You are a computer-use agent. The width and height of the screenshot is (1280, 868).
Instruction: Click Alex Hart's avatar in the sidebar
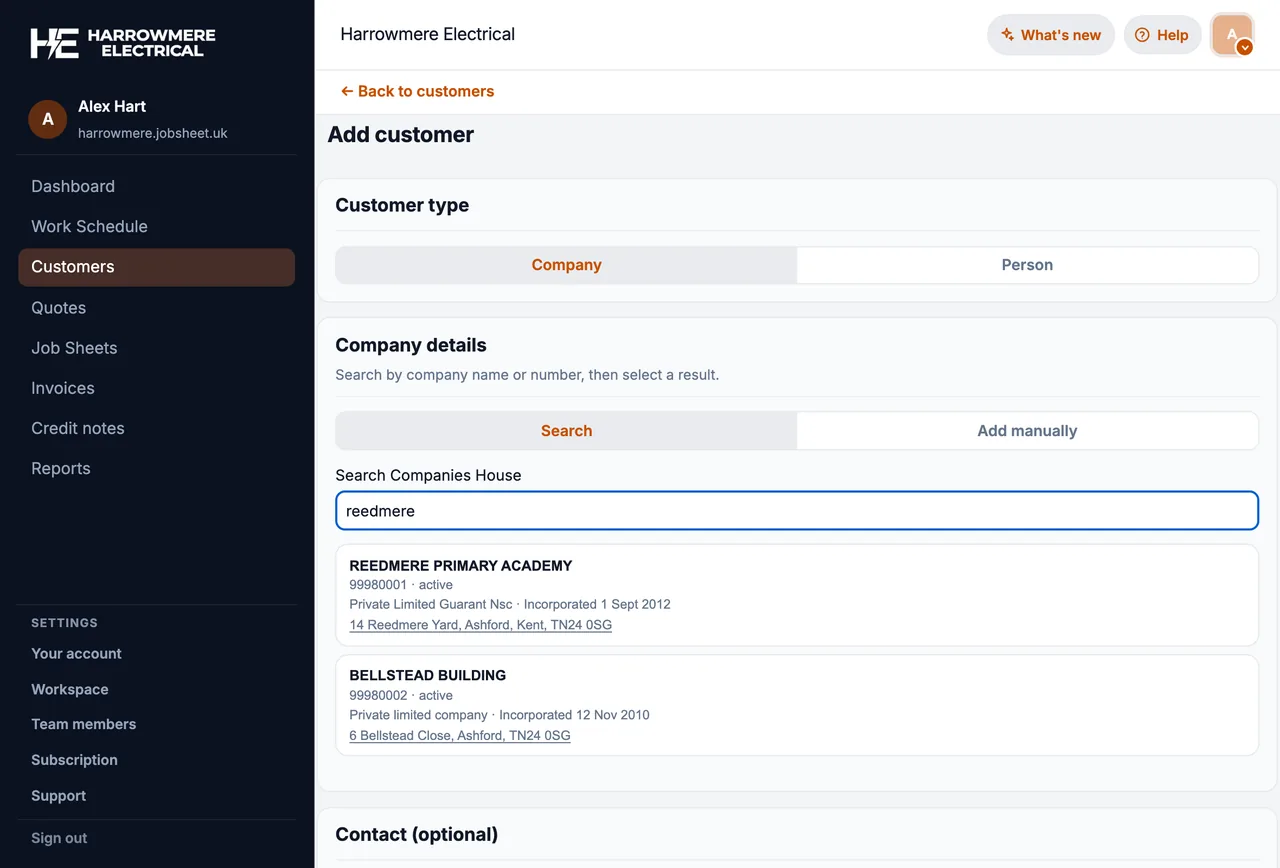tap(48, 119)
